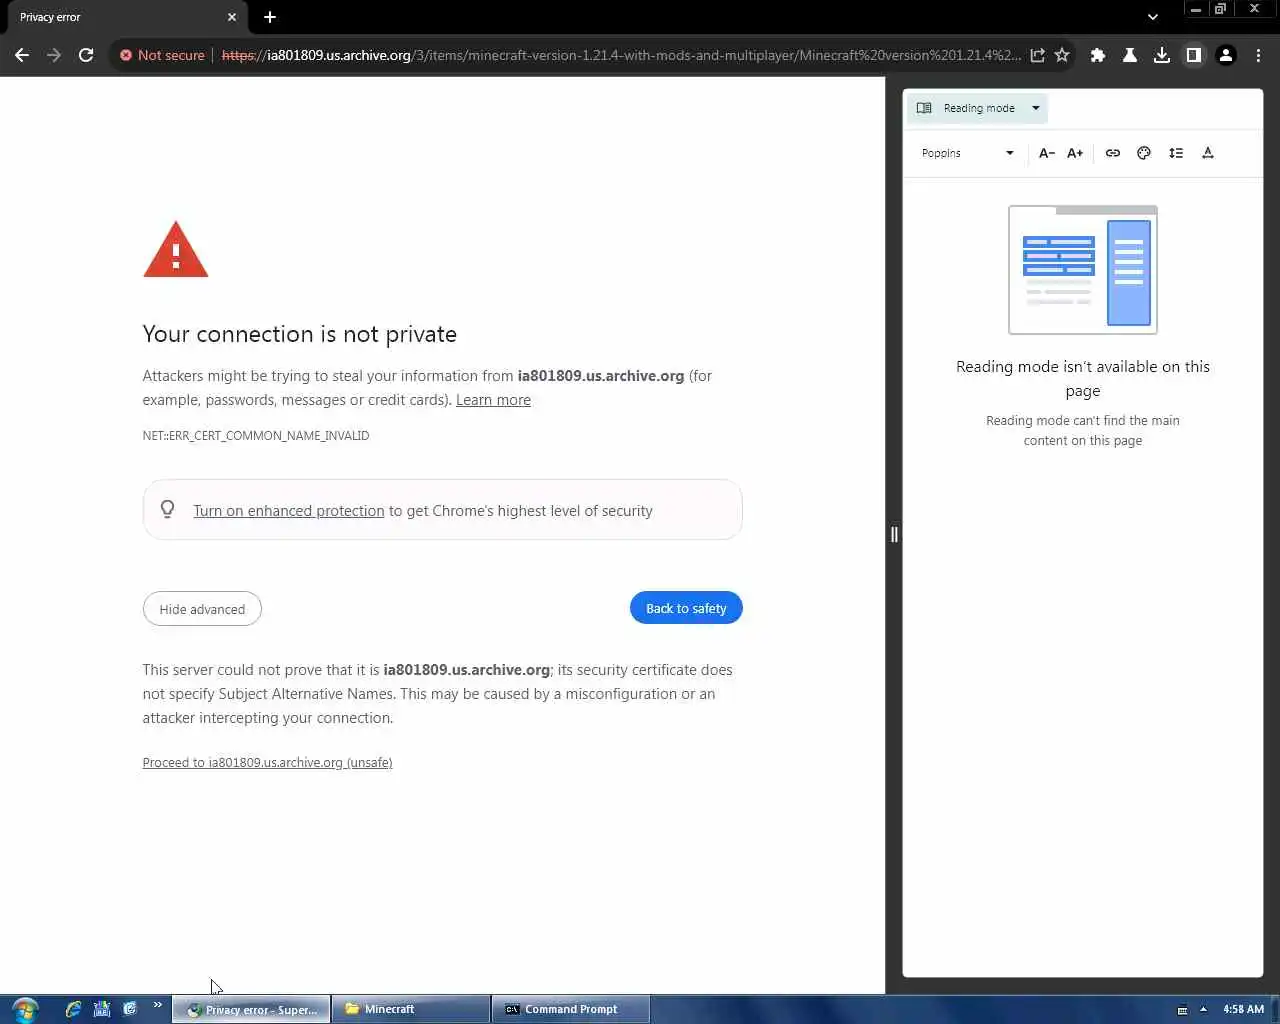The image size is (1280, 1024).
Task: Open reading mode line spacing options
Action: tap(1176, 153)
